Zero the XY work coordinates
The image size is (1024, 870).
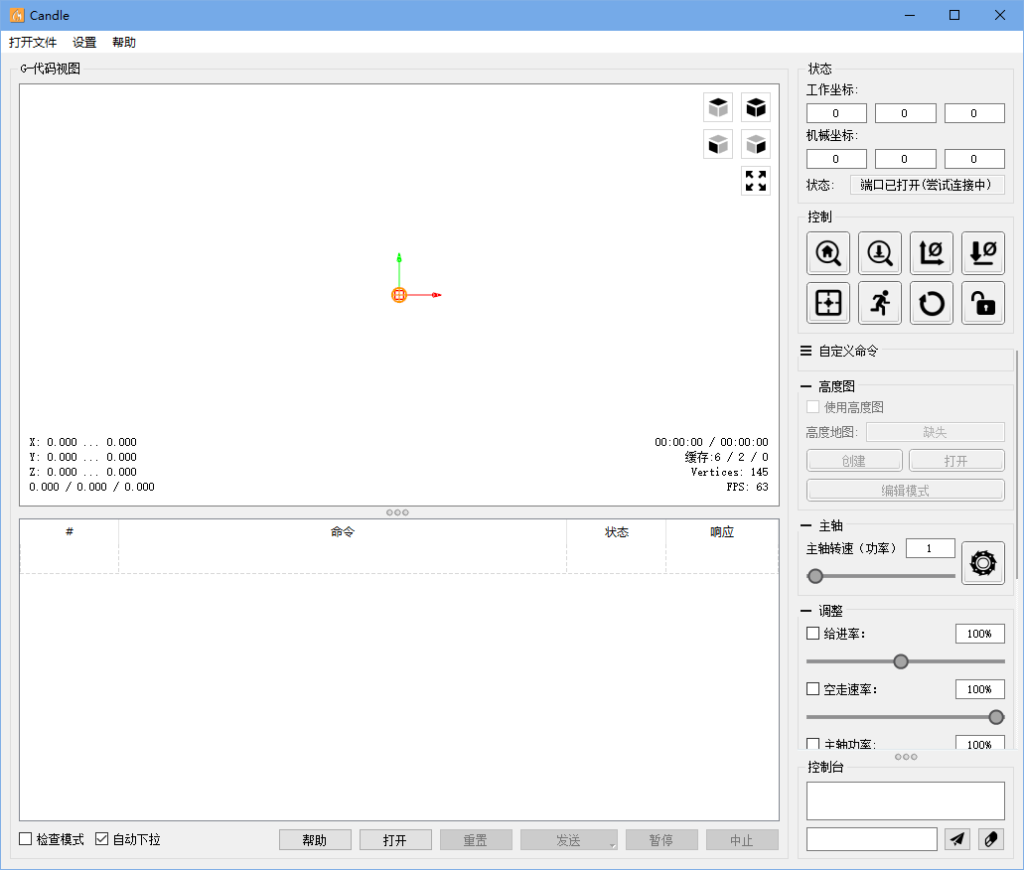[x=932, y=253]
